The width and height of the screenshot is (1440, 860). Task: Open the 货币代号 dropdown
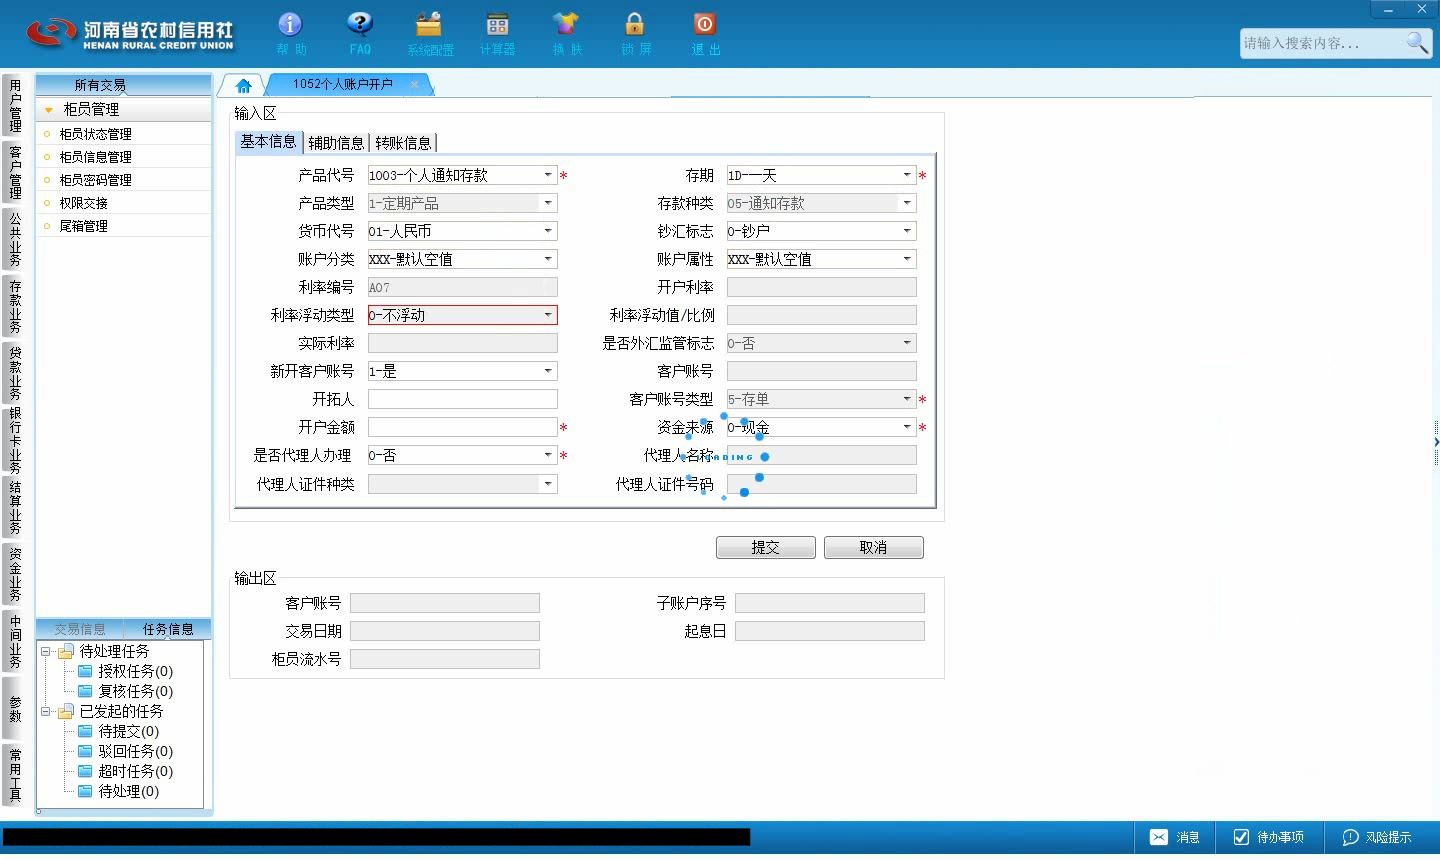click(x=548, y=231)
